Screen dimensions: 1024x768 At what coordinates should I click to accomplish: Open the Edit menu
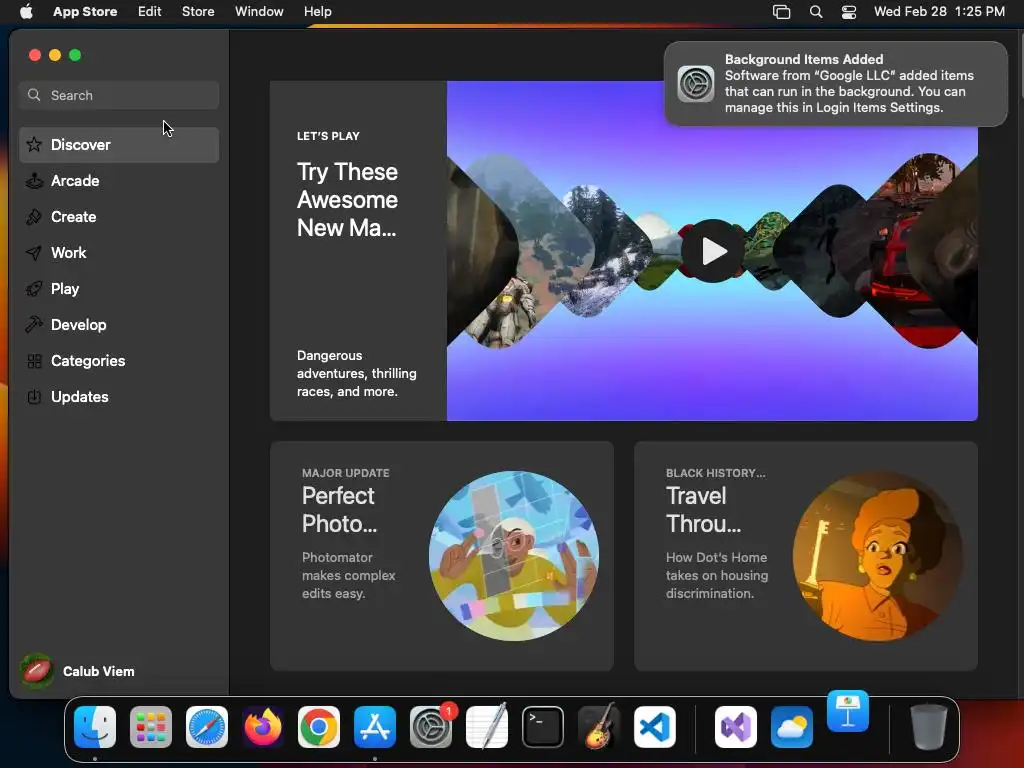click(x=150, y=12)
